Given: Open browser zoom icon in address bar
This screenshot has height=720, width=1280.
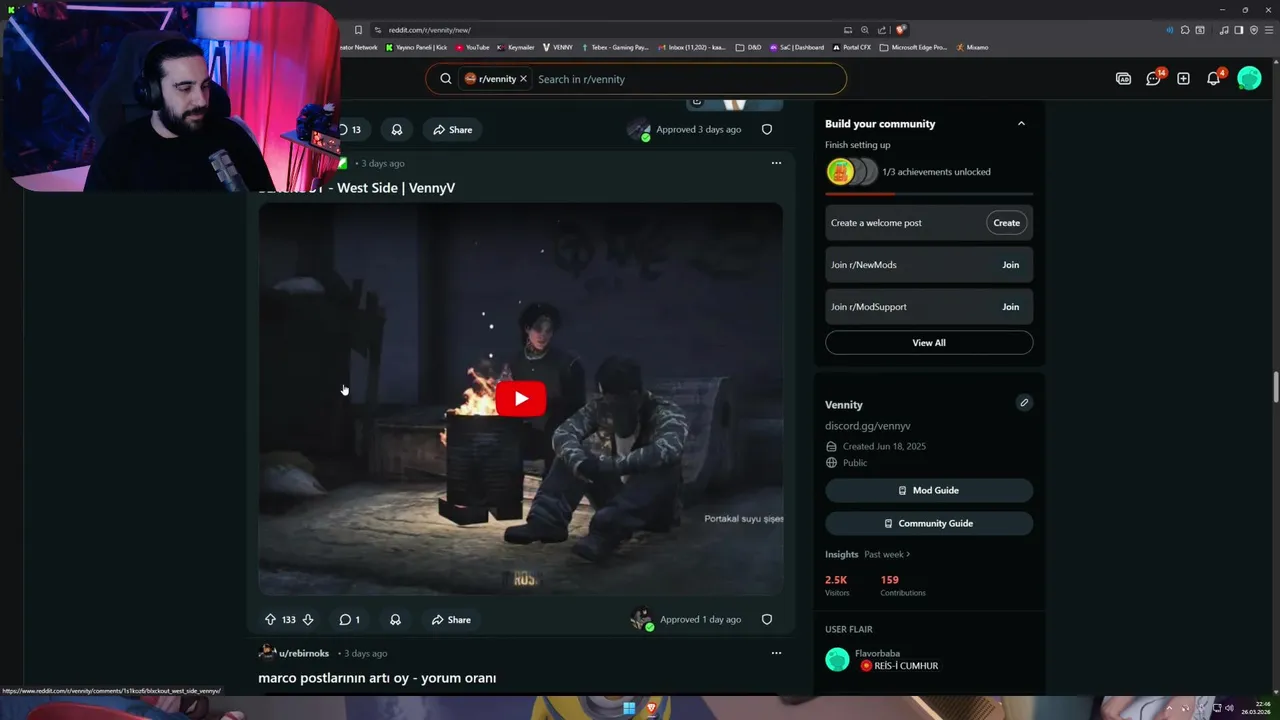Looking at the screenshot, I should tap(865, 30).
